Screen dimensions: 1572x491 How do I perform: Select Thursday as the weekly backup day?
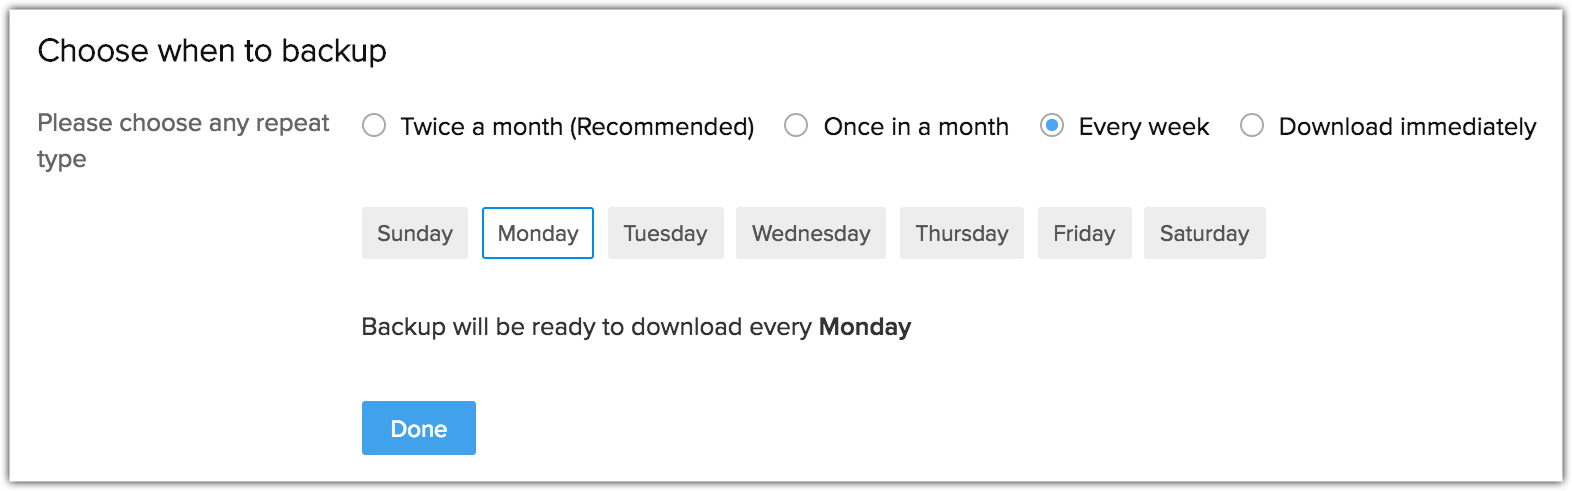coord(961,233)
